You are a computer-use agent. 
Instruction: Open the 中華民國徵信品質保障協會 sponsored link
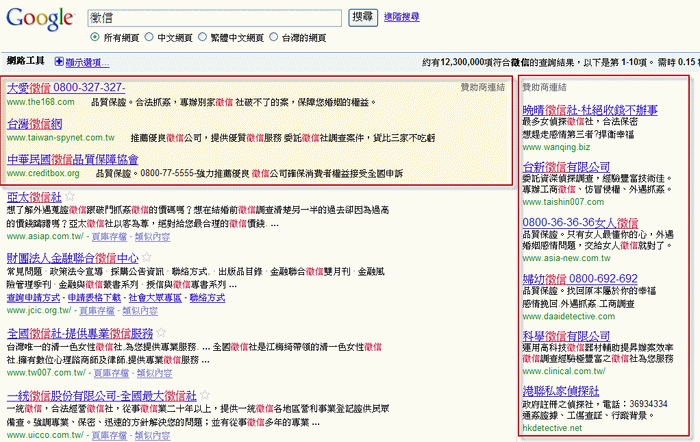pyautogui.click(x=72, y=159)
